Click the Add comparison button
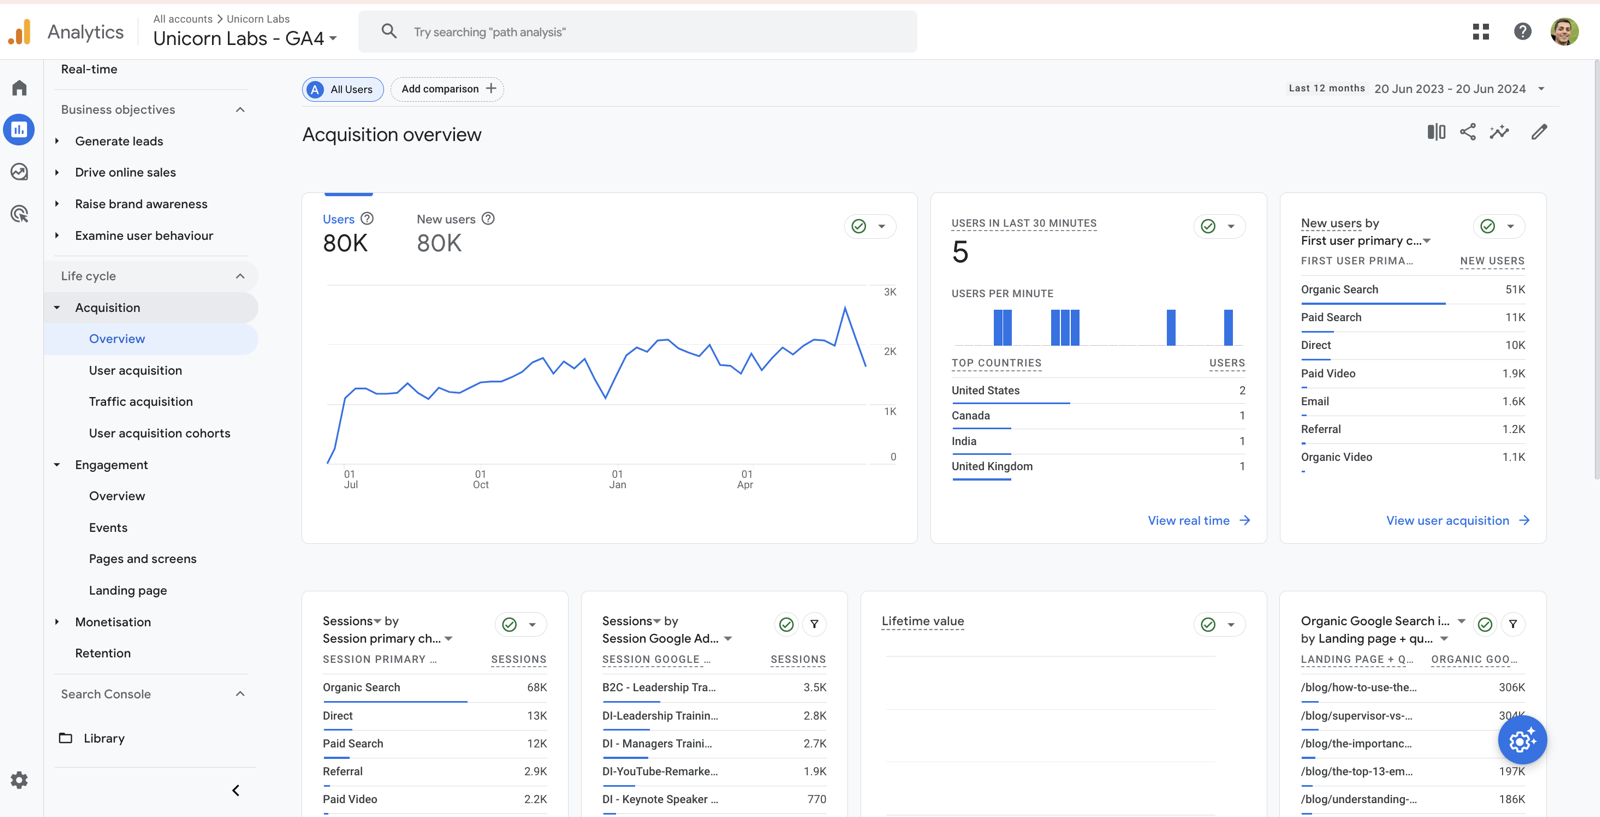 point(447,89)
